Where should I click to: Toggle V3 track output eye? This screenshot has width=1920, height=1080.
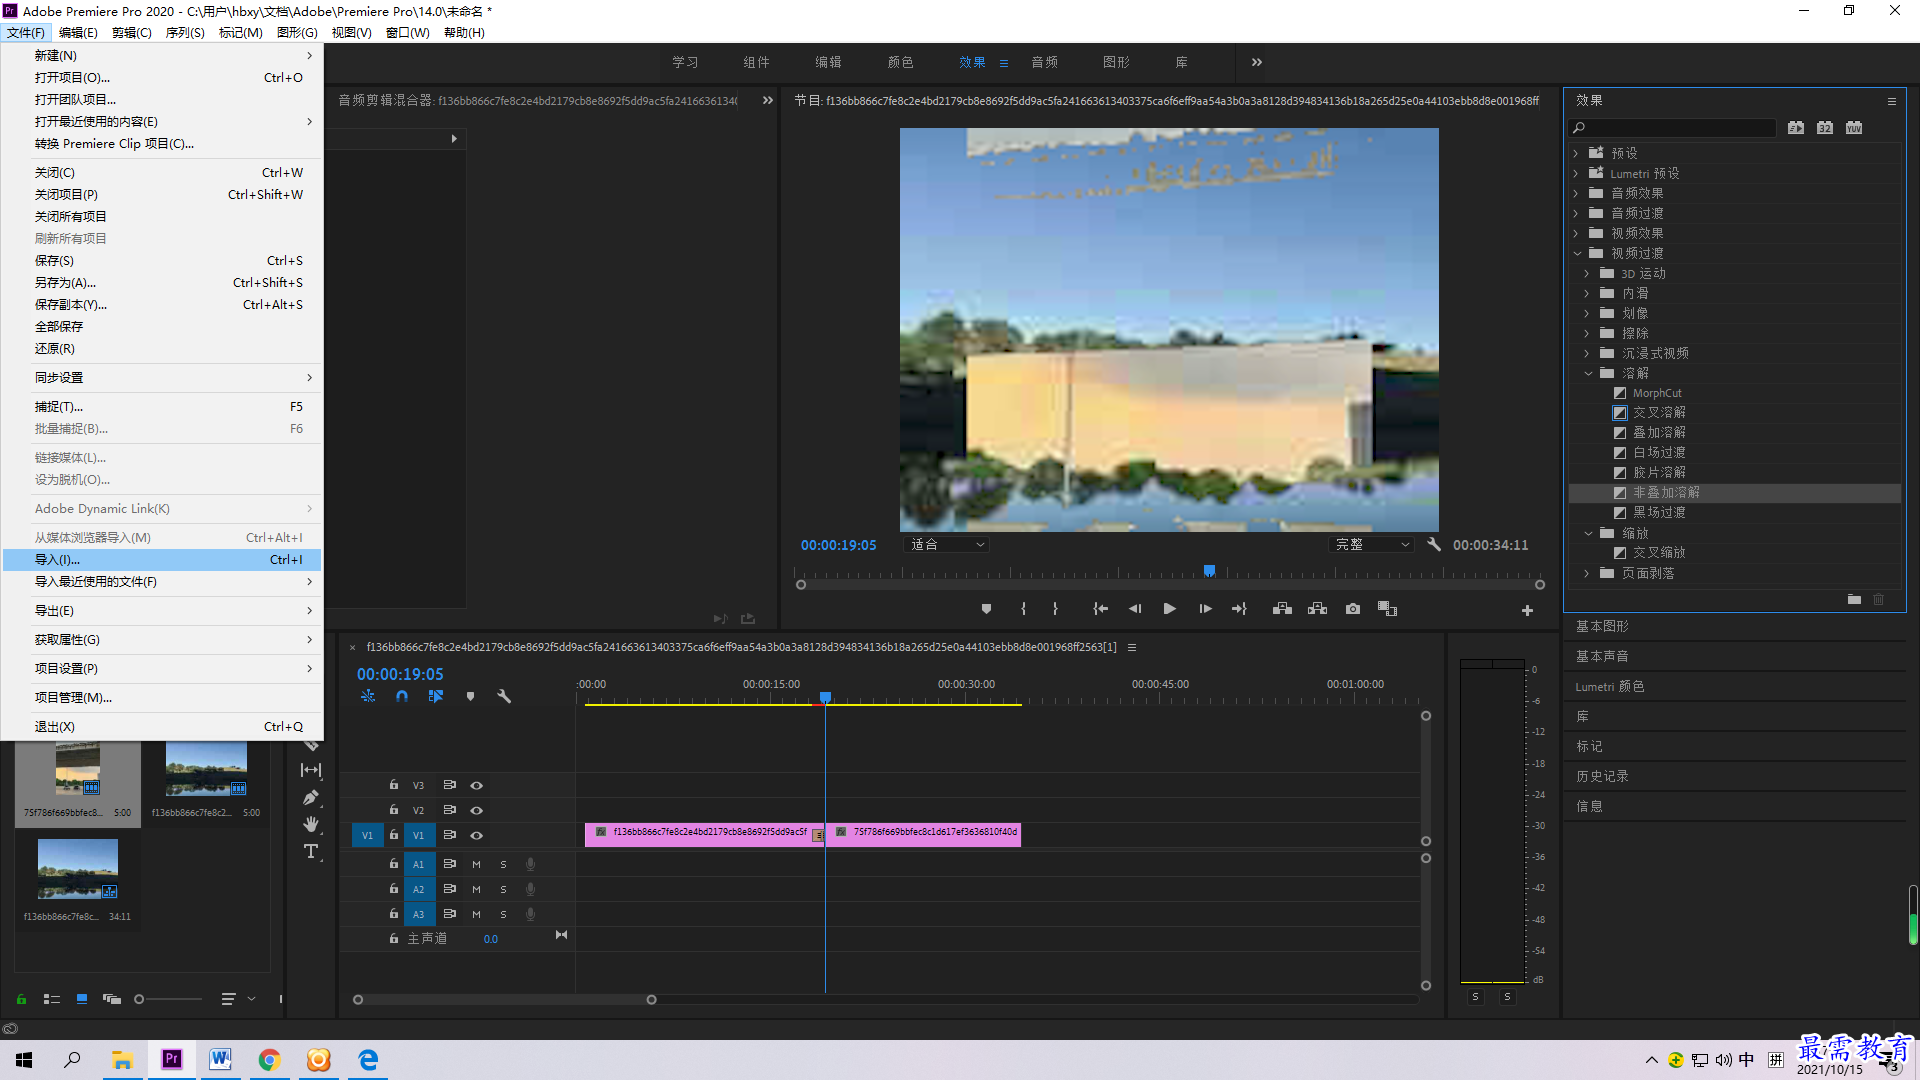(x=477, y=786)
